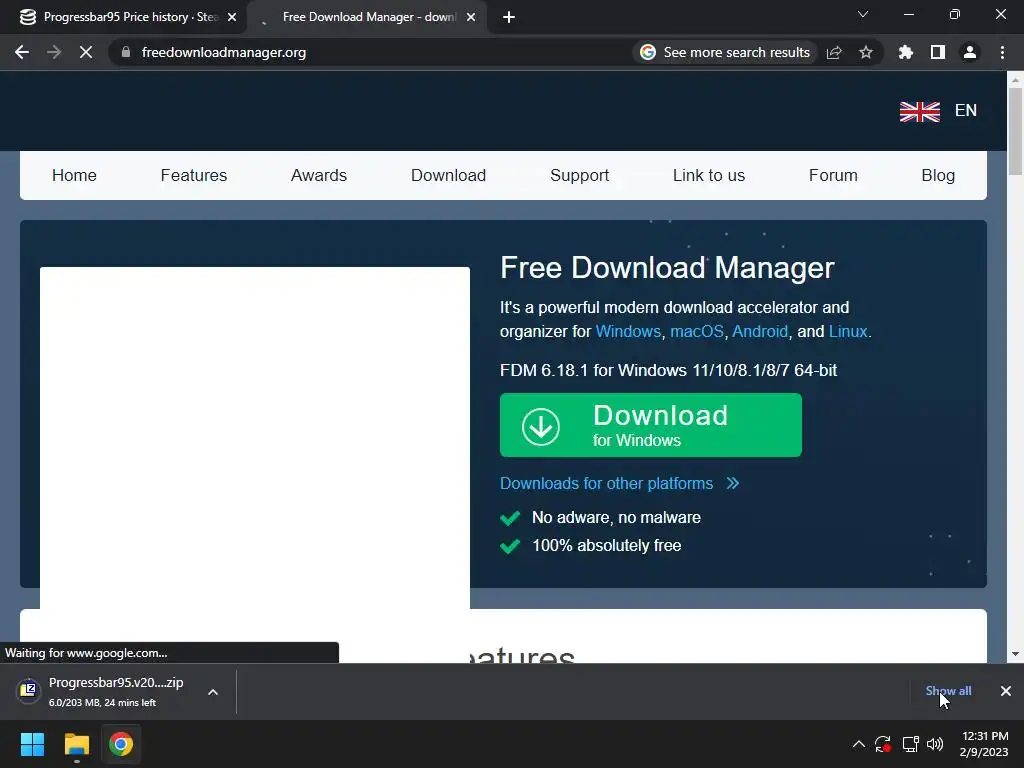Viewport: 1024px width, 768px height.
Task: Click the UK flag language icon
Action: click(x=920, y=112)
